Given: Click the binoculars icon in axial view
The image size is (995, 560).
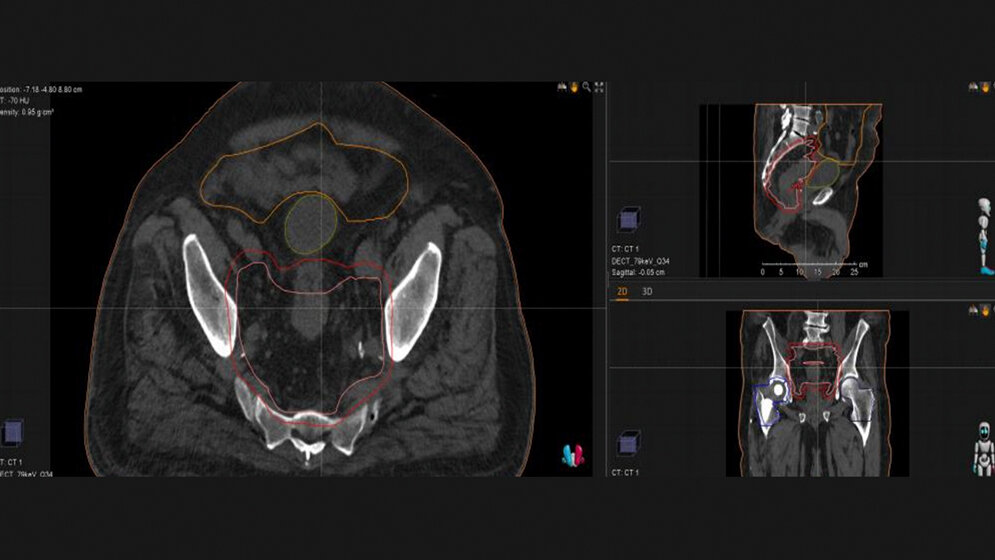Looking at the screenshot, I should [563, 88].
